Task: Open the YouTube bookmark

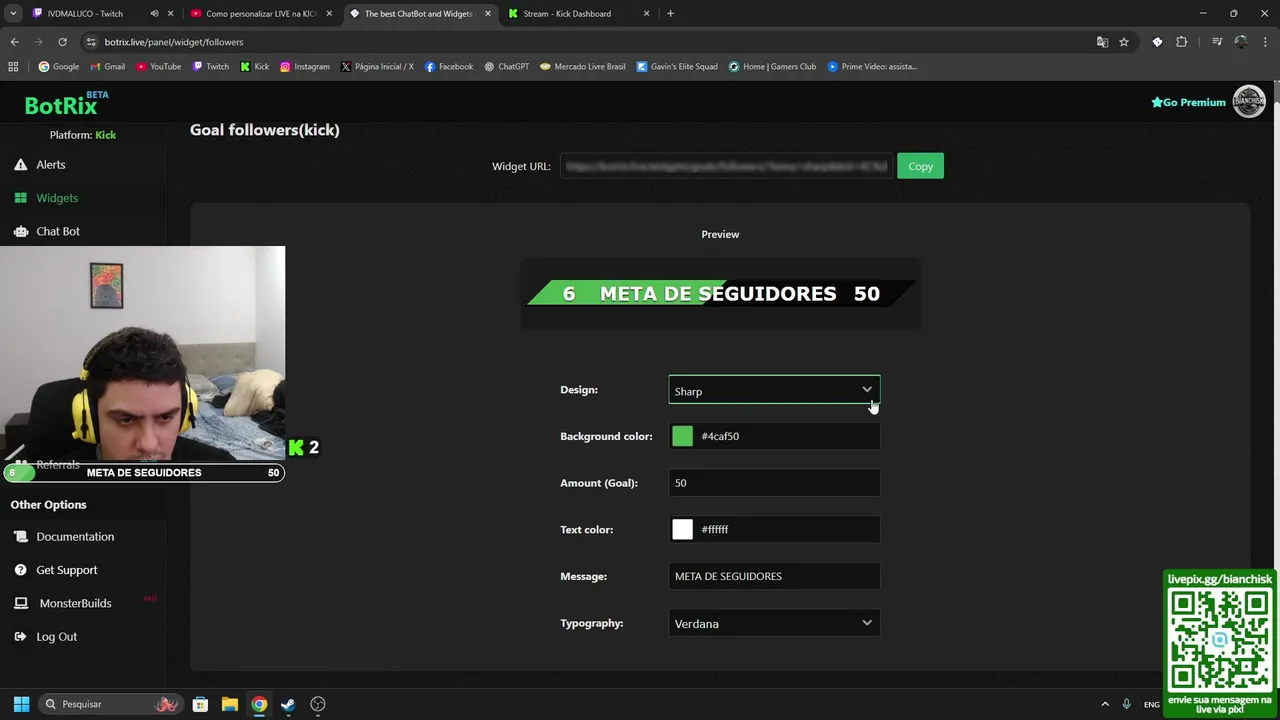Action: (x=158, y=67)
